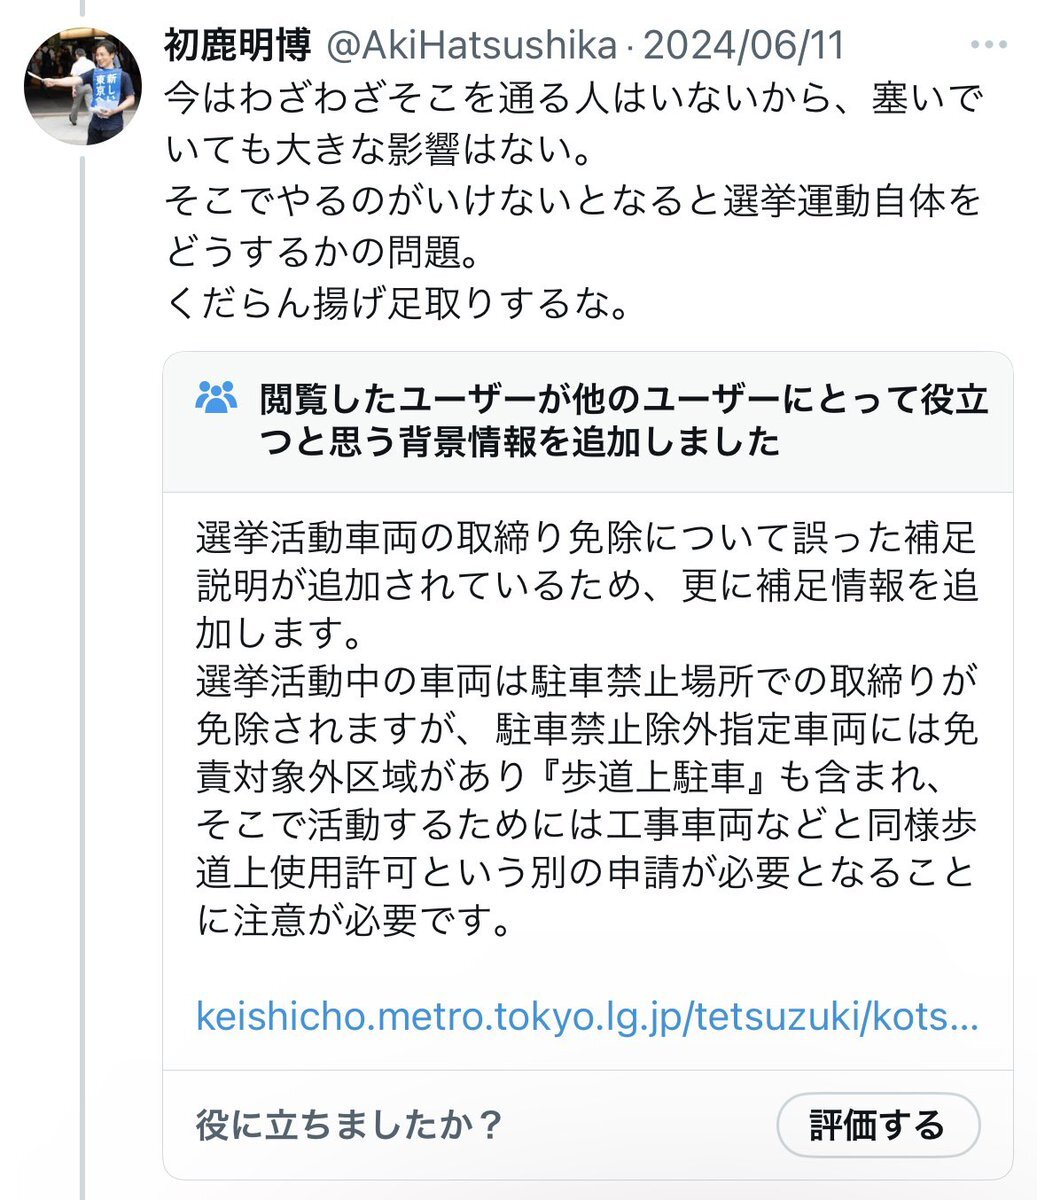The height and width of the screenshot is (1200, 1037).
Task: Rate the note with 評価する button
Action: tap(878, 1125)
